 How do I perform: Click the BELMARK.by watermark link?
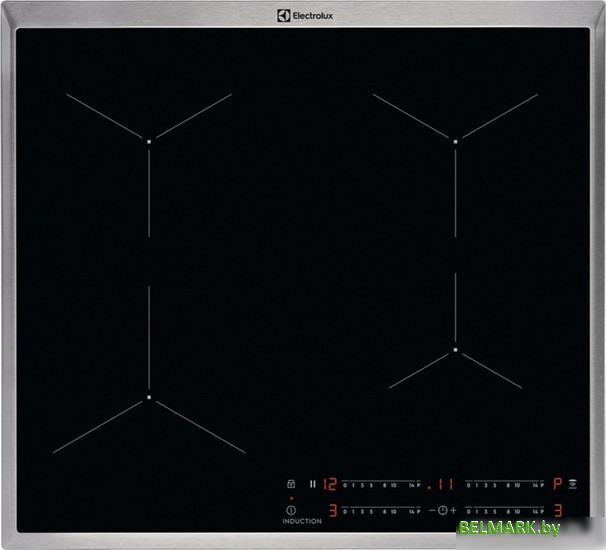(x=525, y=526)
